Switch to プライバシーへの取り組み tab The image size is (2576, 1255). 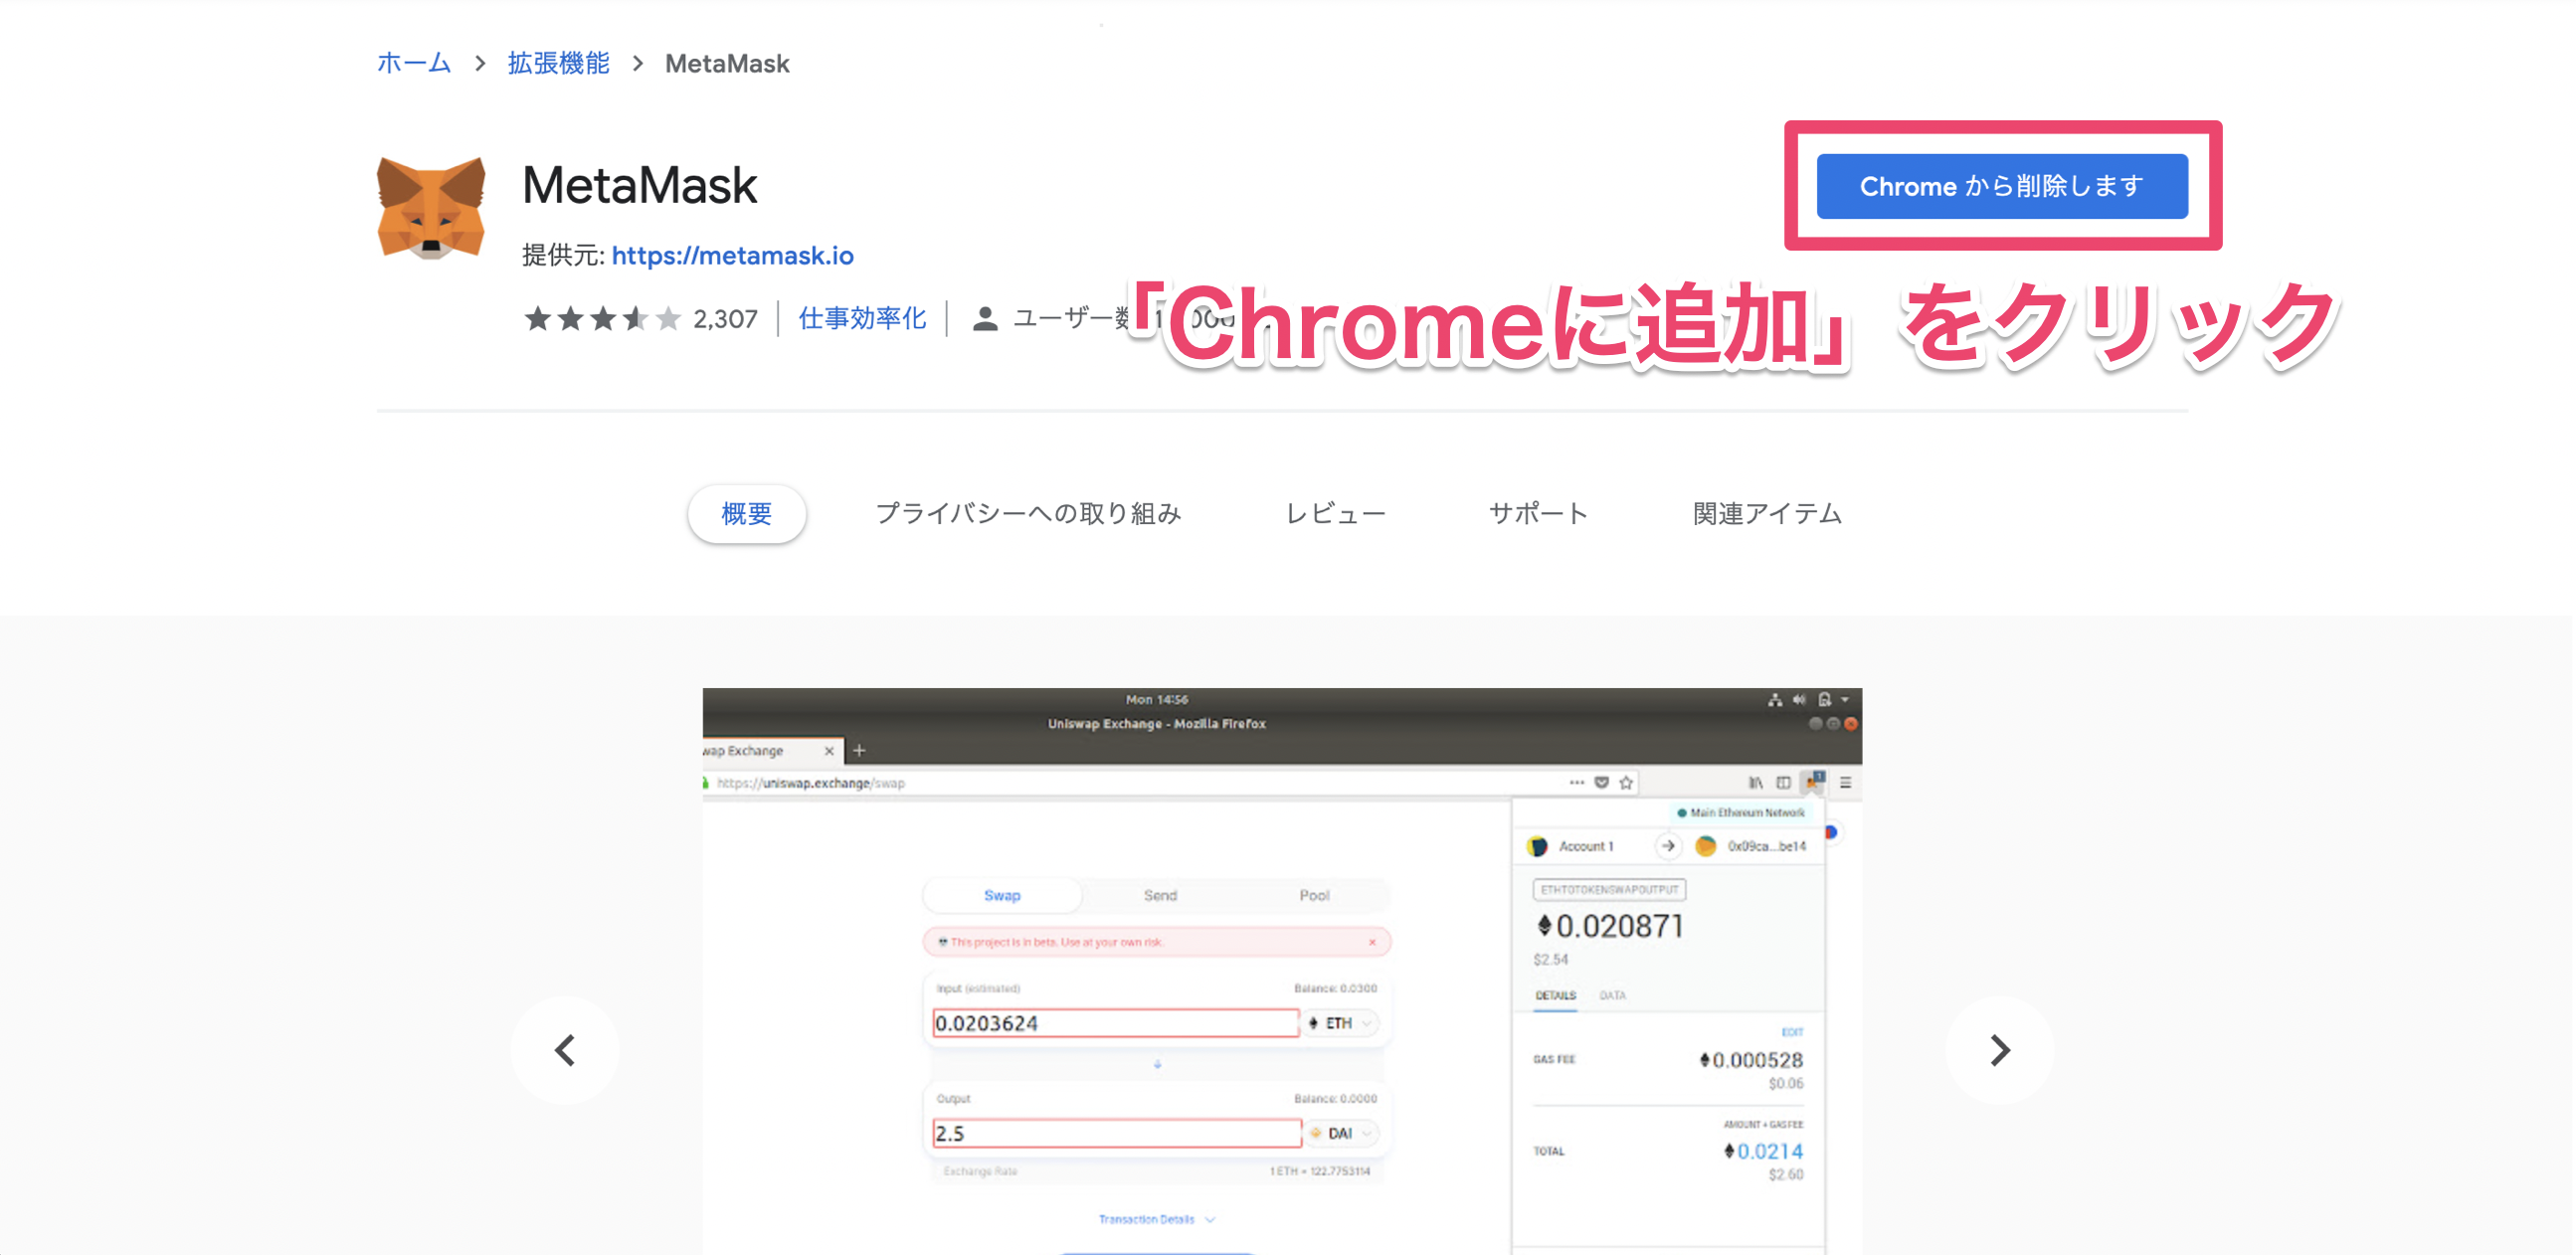pyautogui.click(x=1028, y=514)
